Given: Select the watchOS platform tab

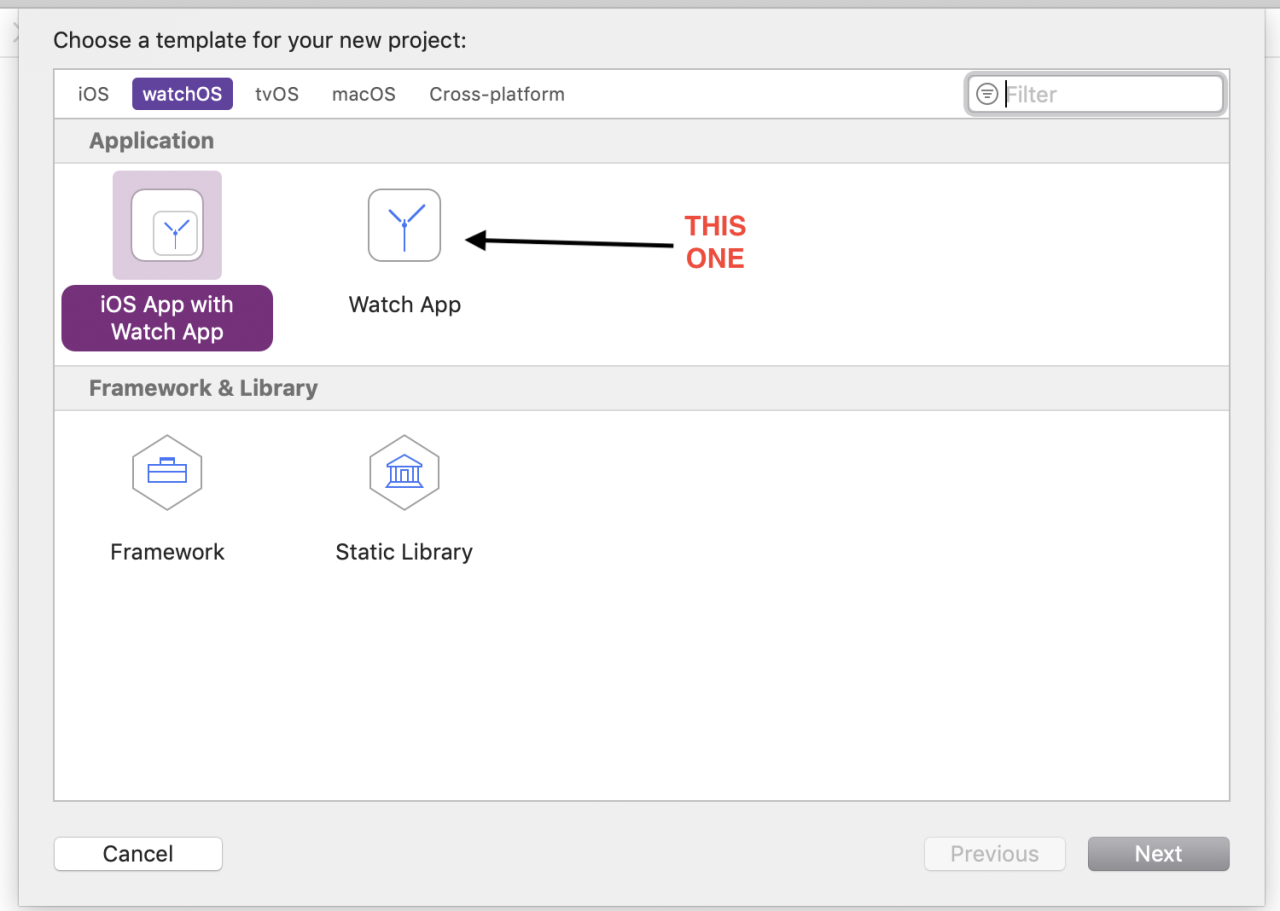Looking at the screenshot, I should (x=182, y=94).
